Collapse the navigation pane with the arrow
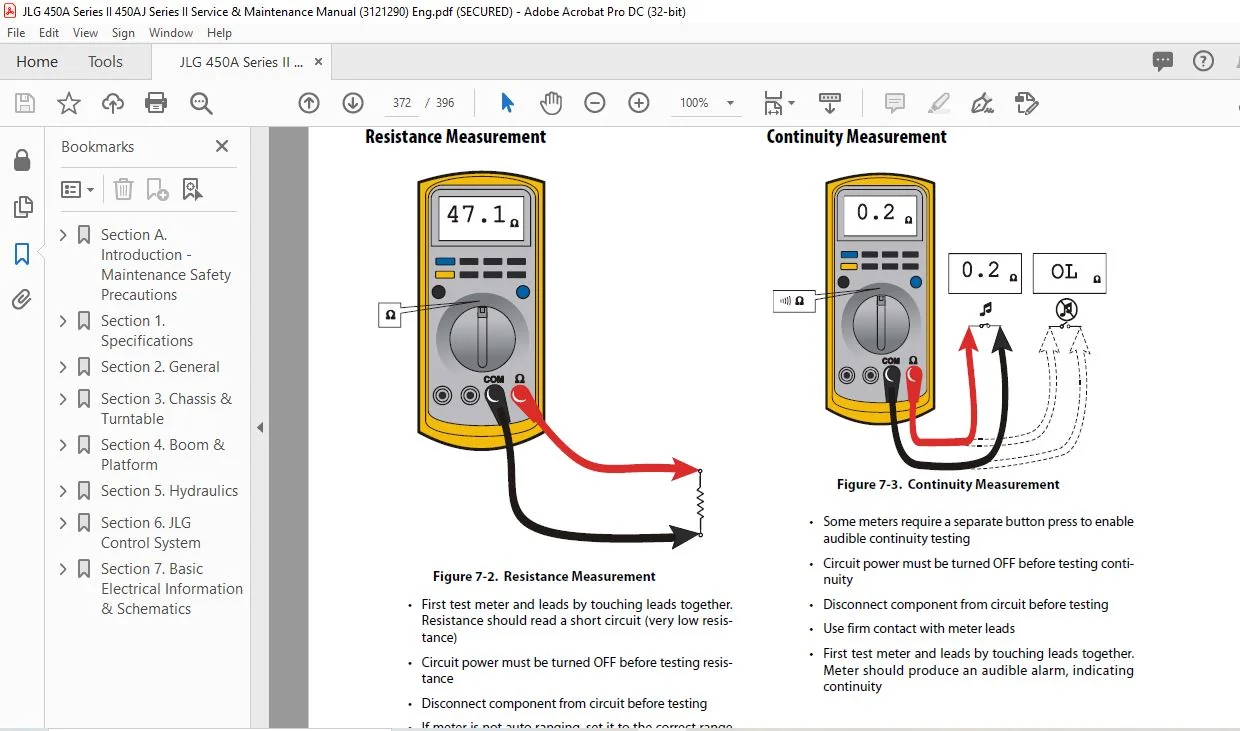1240x731 pixels. click(260, 427)
